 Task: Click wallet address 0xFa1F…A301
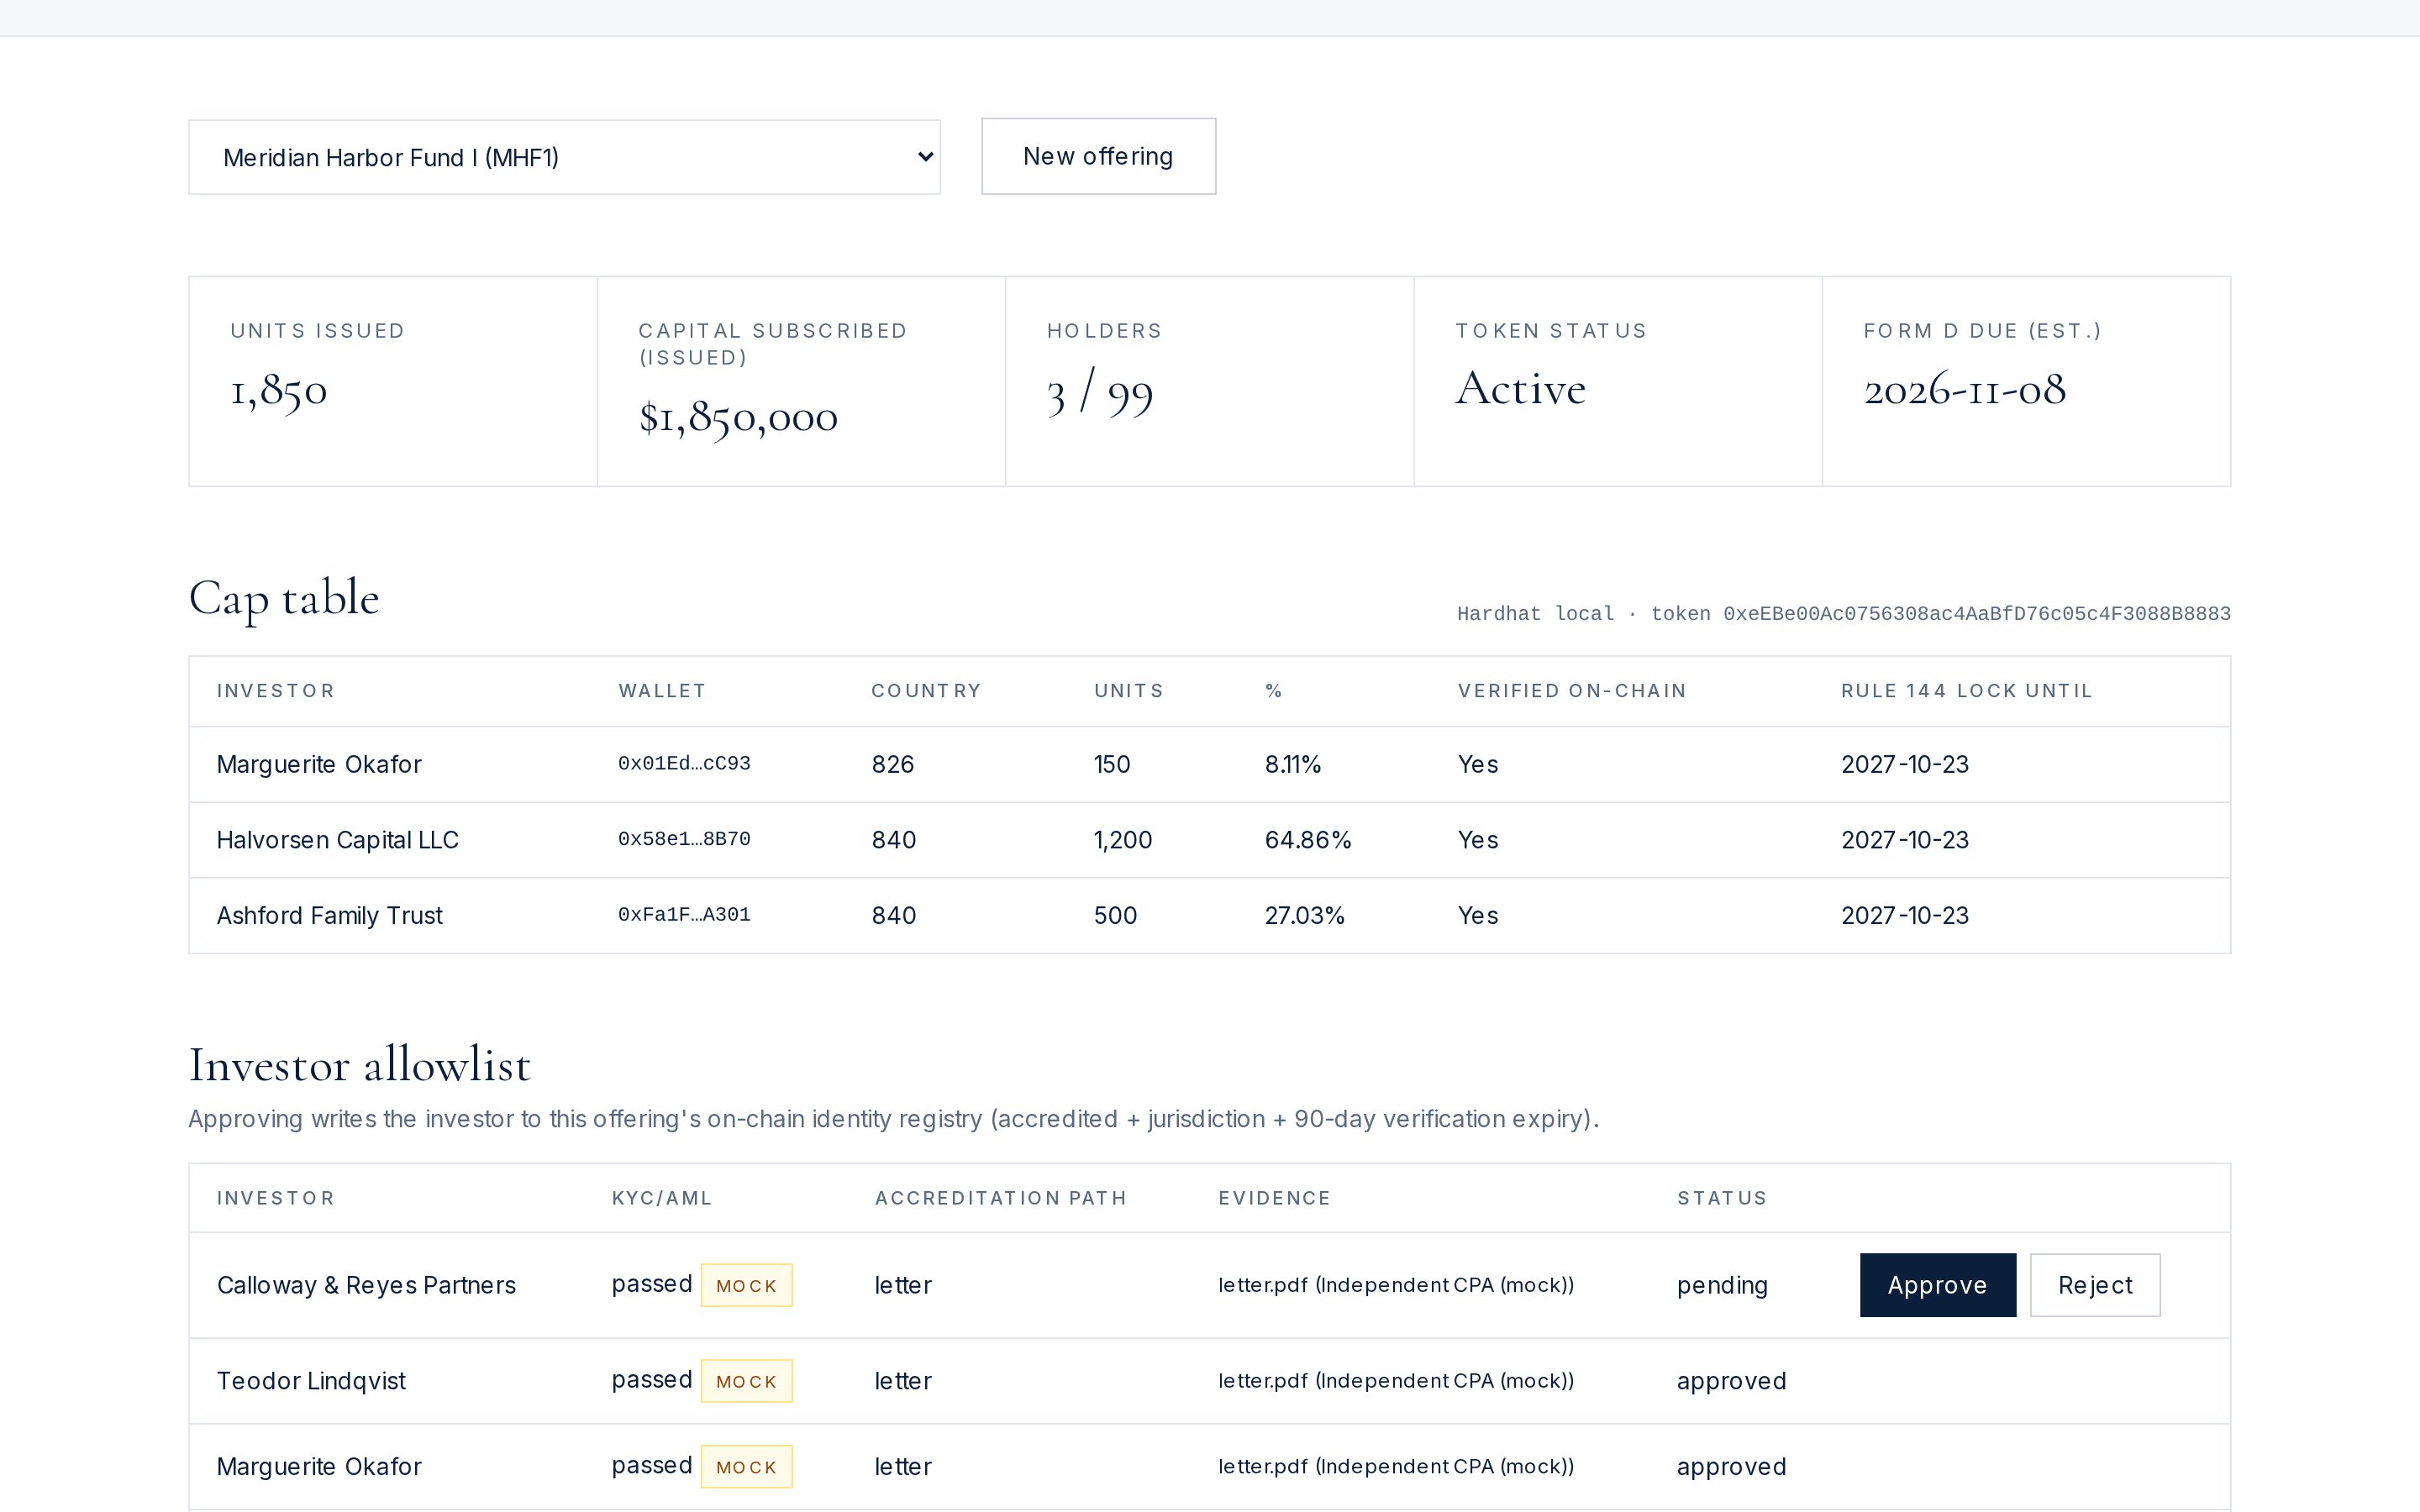click(684, 914)
